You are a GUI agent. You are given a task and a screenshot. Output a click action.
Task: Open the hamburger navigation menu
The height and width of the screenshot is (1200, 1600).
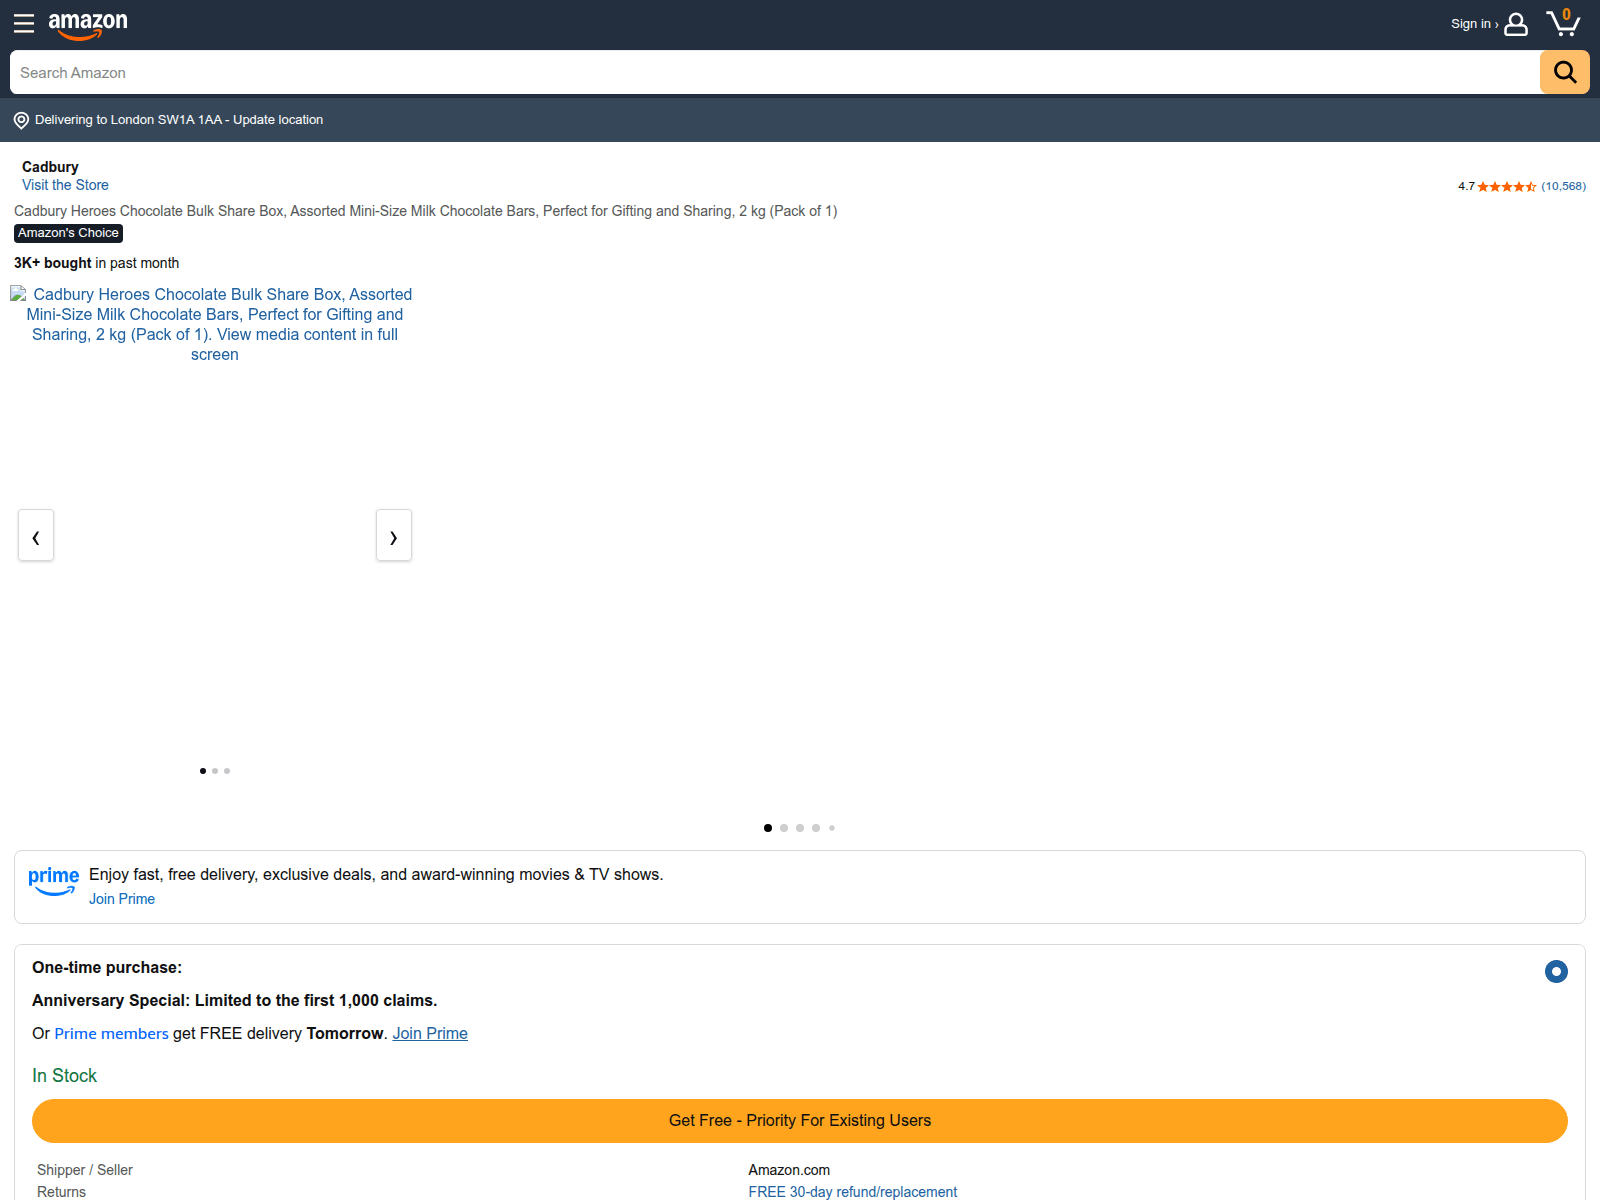(x=24, y=23)
